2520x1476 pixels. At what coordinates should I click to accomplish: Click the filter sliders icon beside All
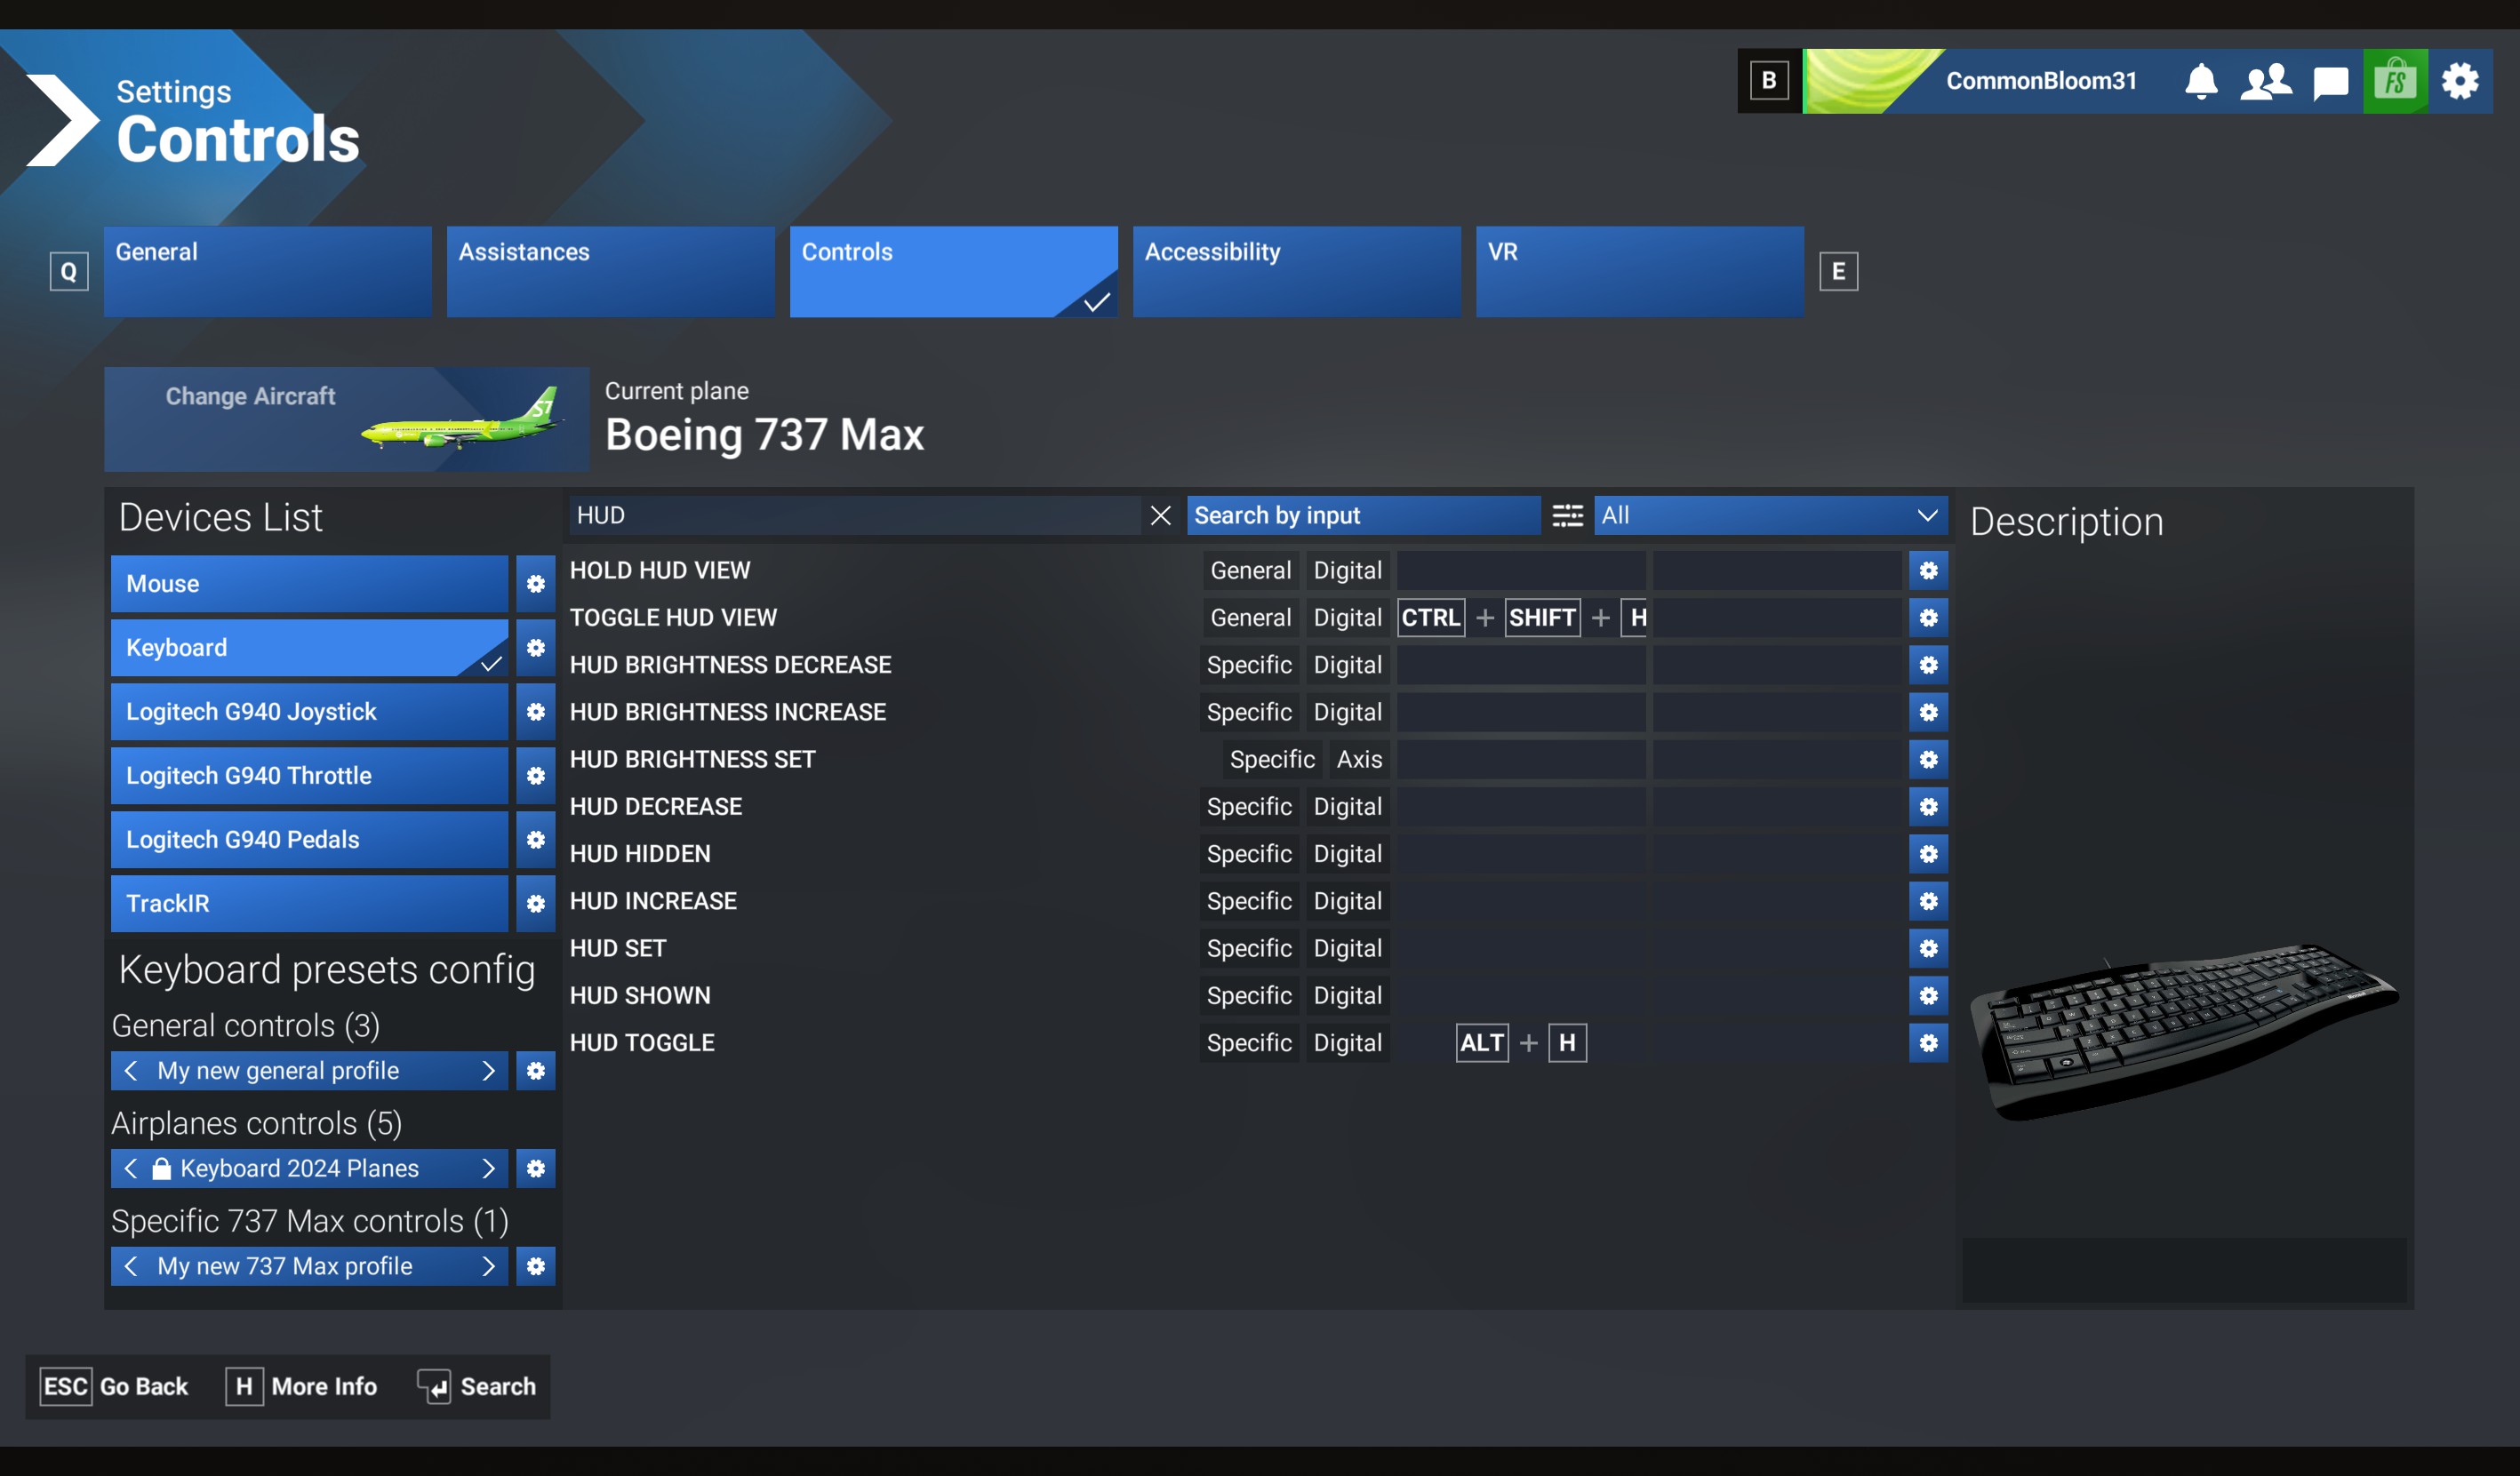(1567, 515)
